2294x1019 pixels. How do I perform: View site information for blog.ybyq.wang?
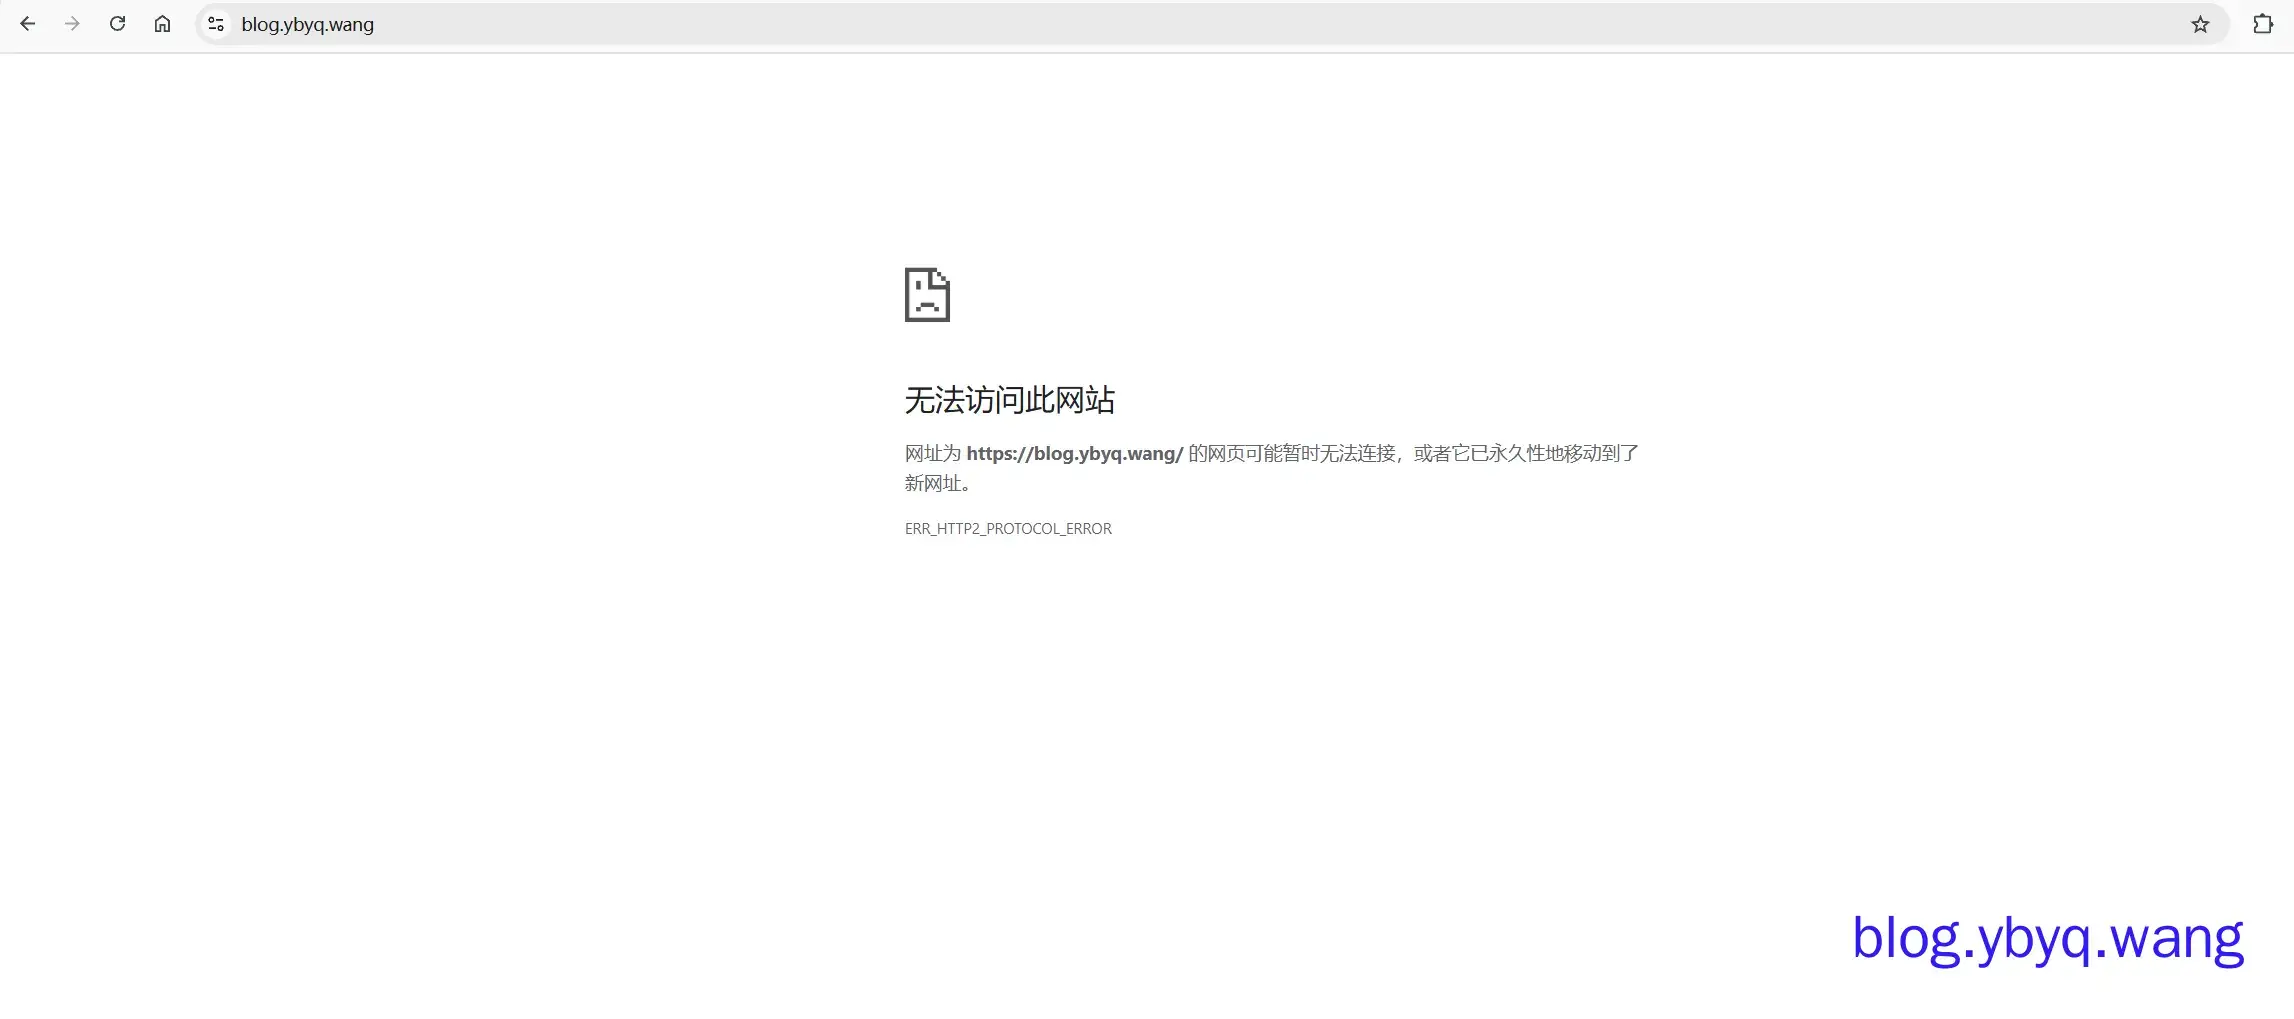pos(215,24)
